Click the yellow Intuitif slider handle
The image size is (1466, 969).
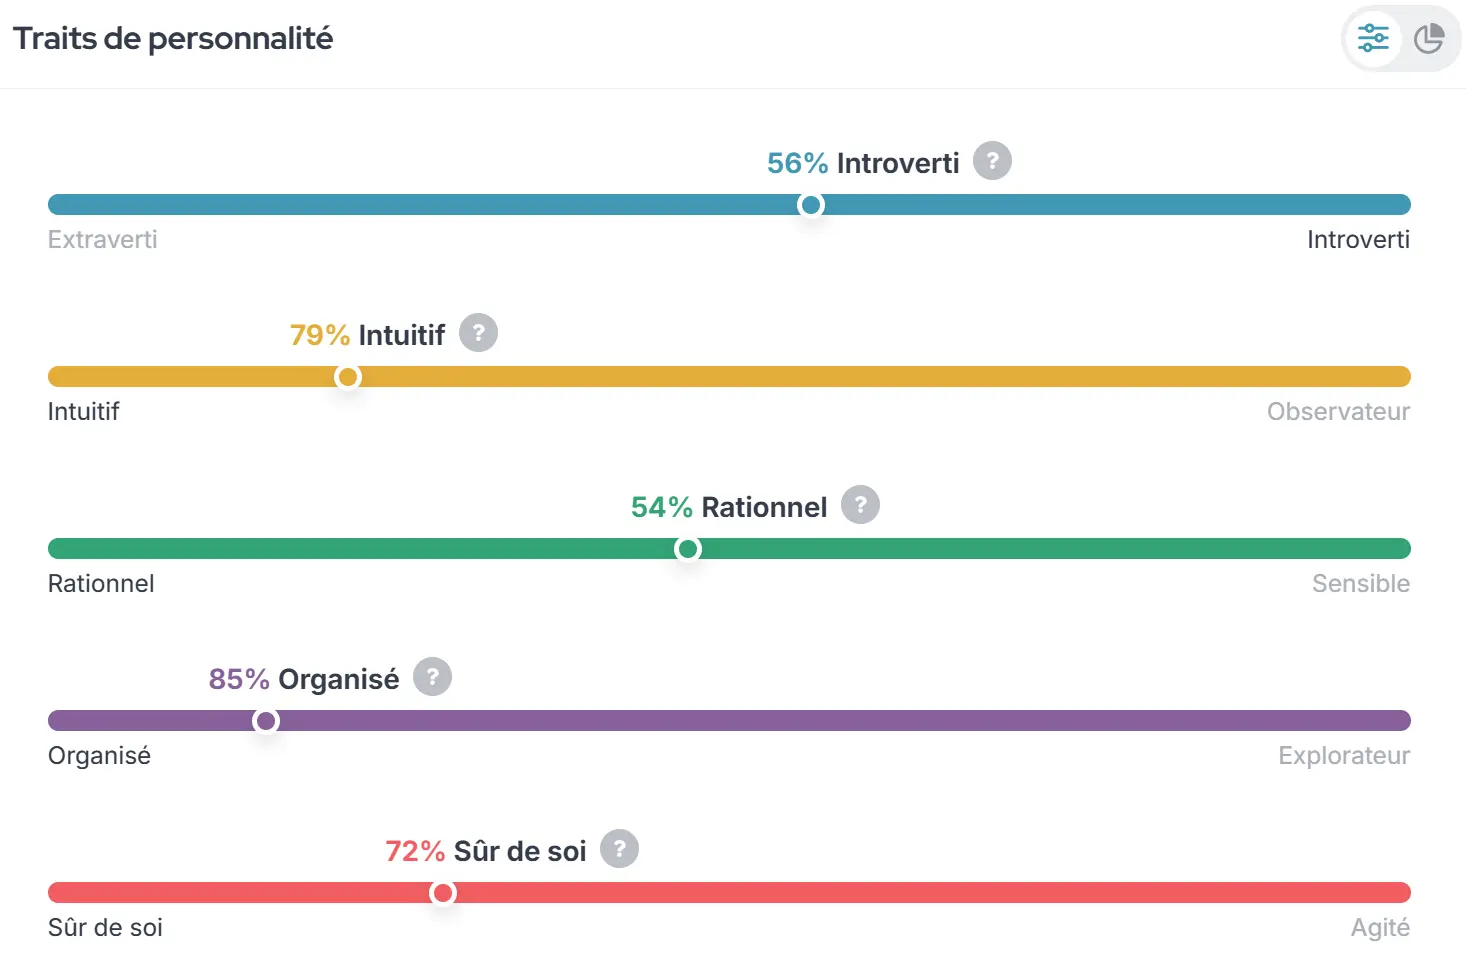coord(348,377)
